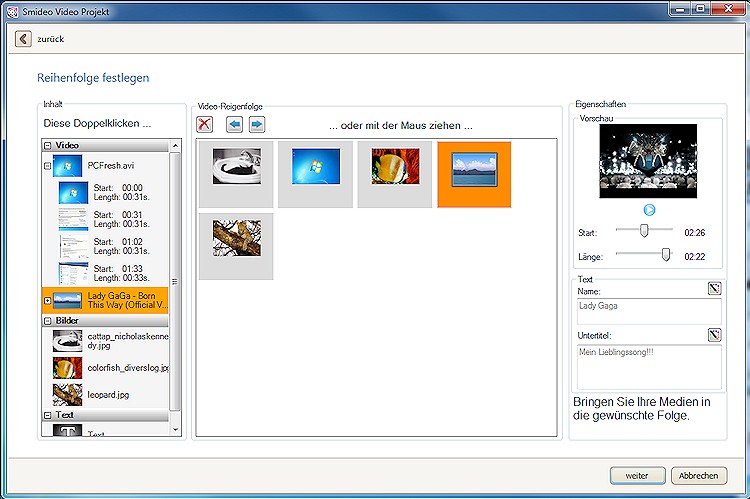Click the back arrow icon beside zurück
This screenshot has width=750, height=499.
tap(23, 39)
